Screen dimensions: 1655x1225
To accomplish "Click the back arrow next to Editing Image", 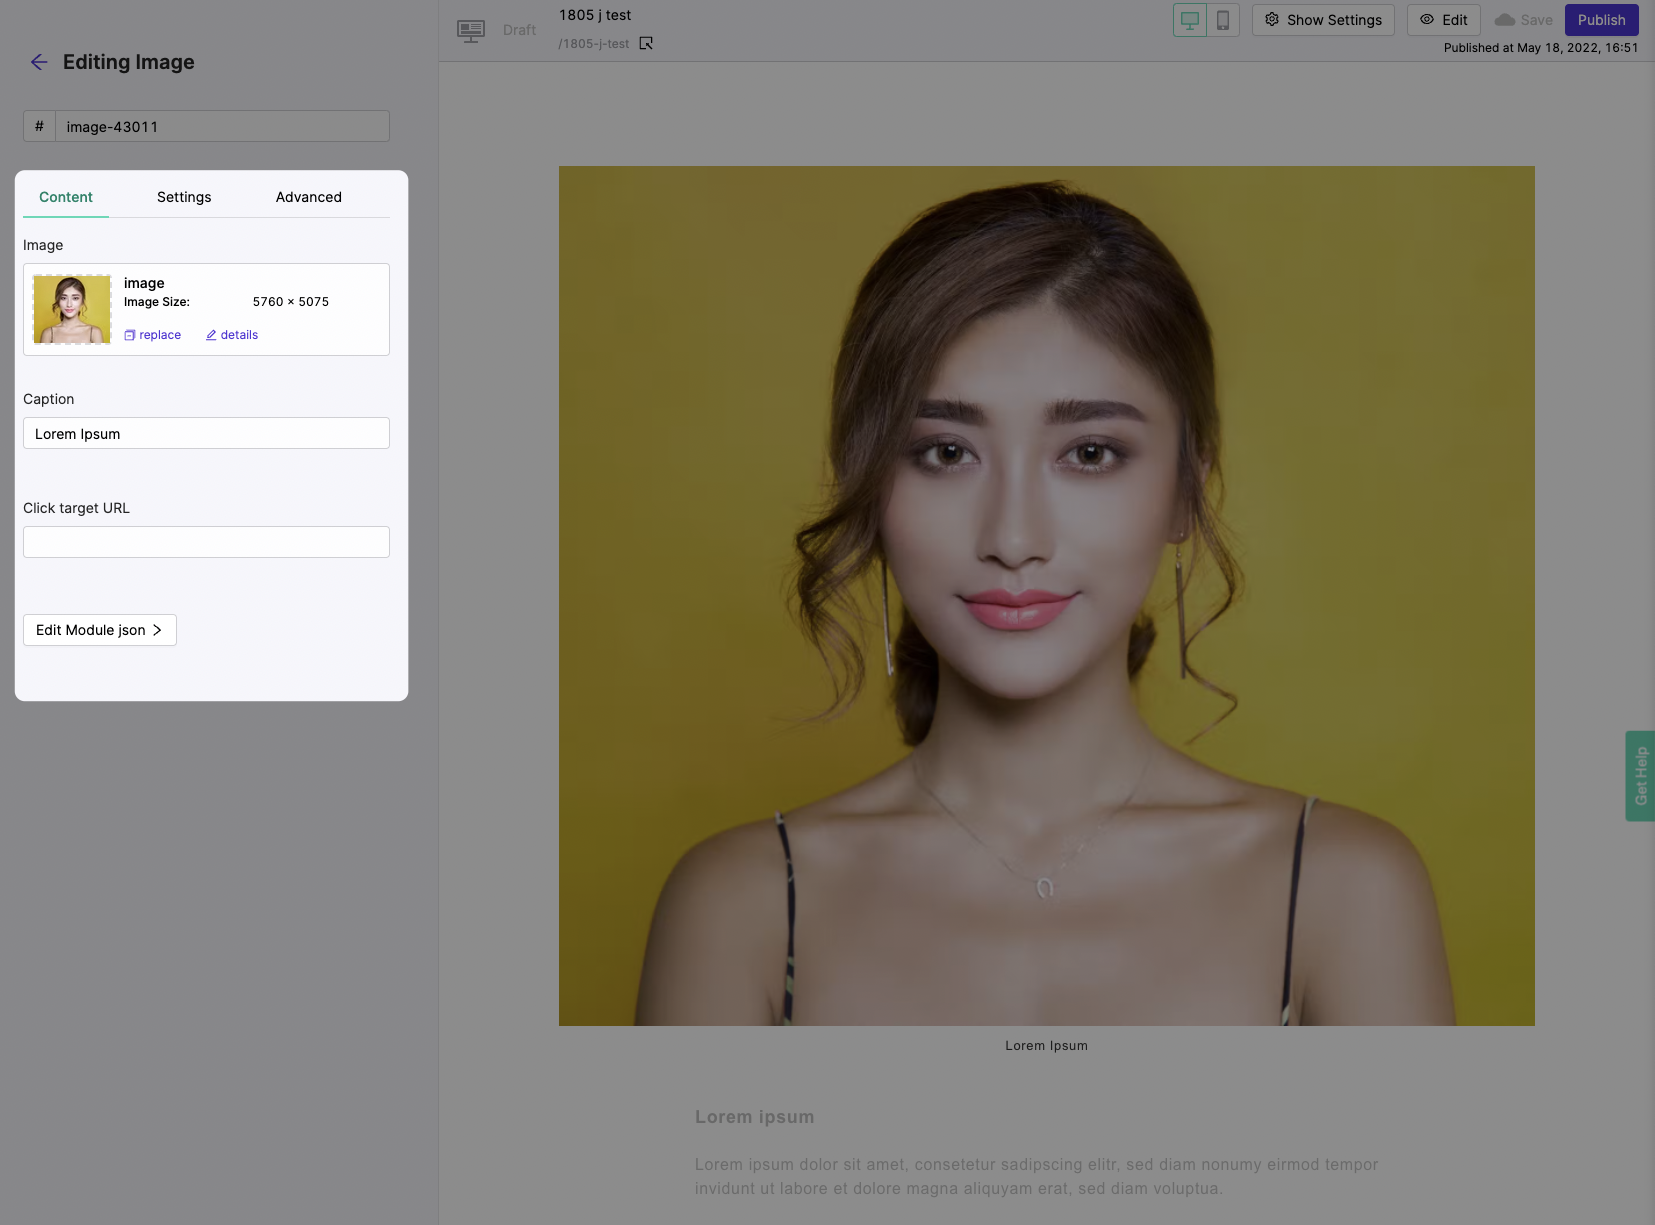I will pos(39,62).
